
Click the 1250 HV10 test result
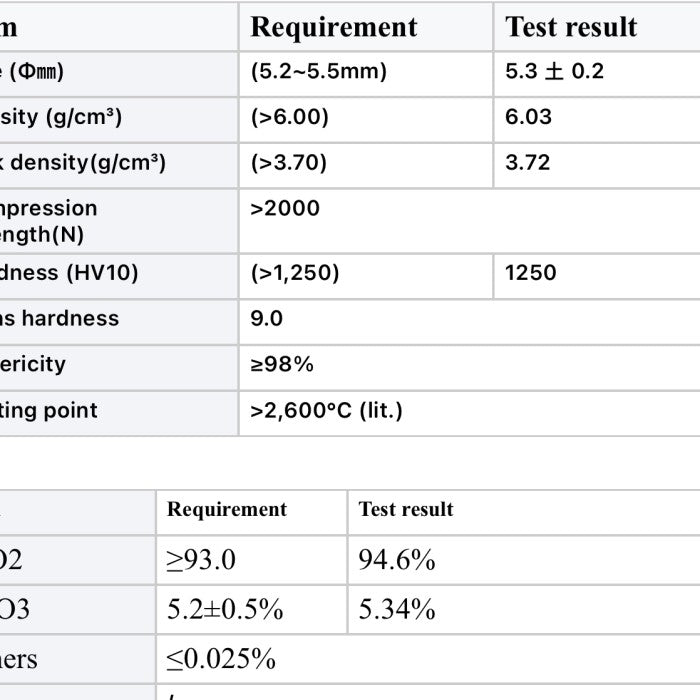coord(530,273)
